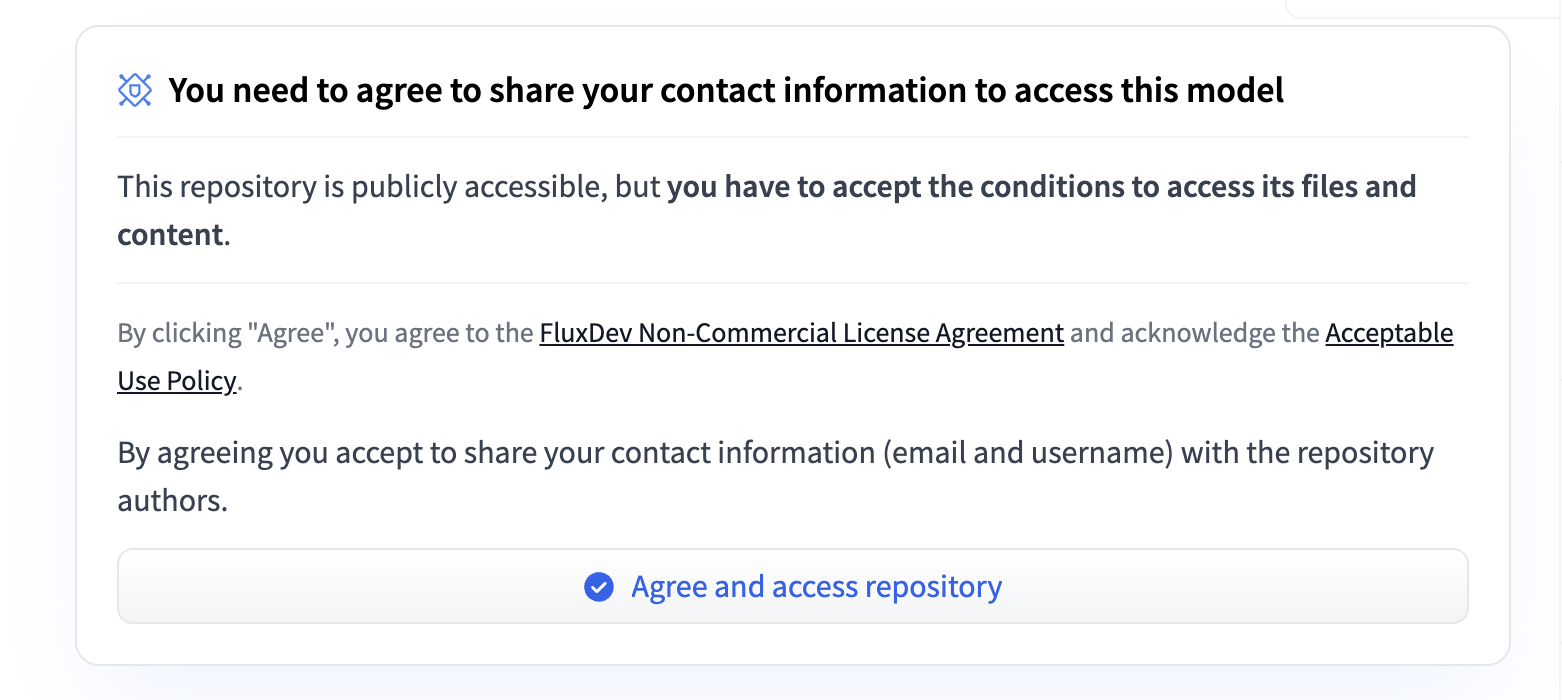The image size is (1562, 700).
Task: Click the words "Use Policy" on the second line
Action: tap(177, 381)
